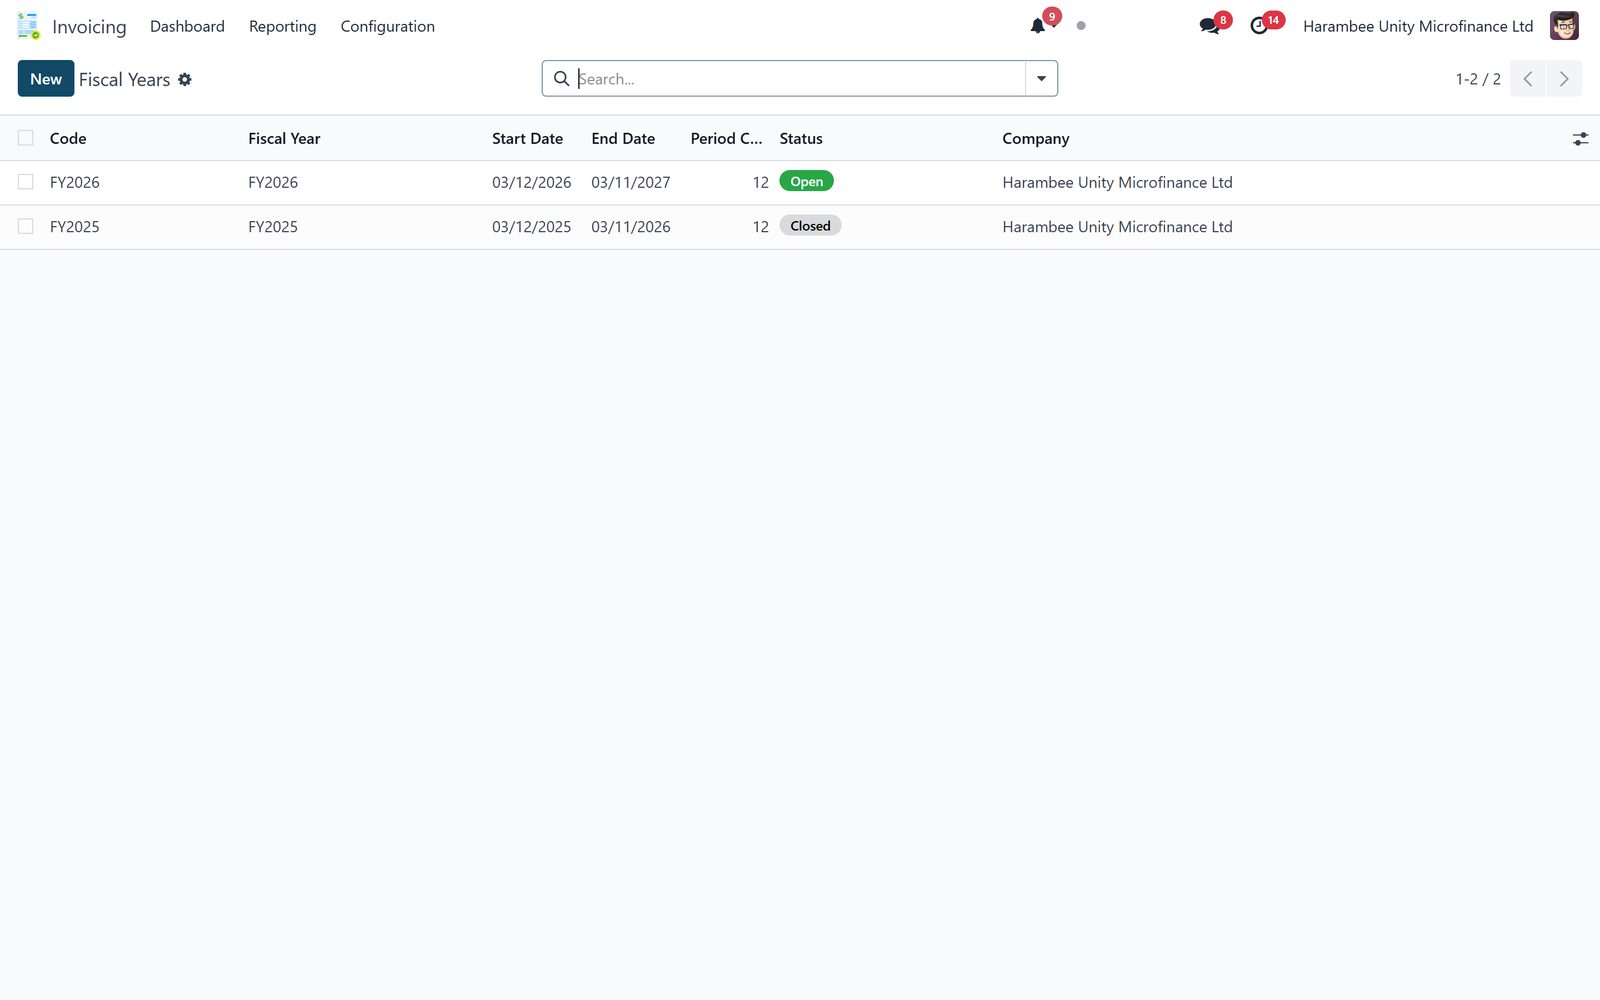Click the Invoicing app title
1600x1000 pixels.
pyautogui.click(x=89, y=26)
